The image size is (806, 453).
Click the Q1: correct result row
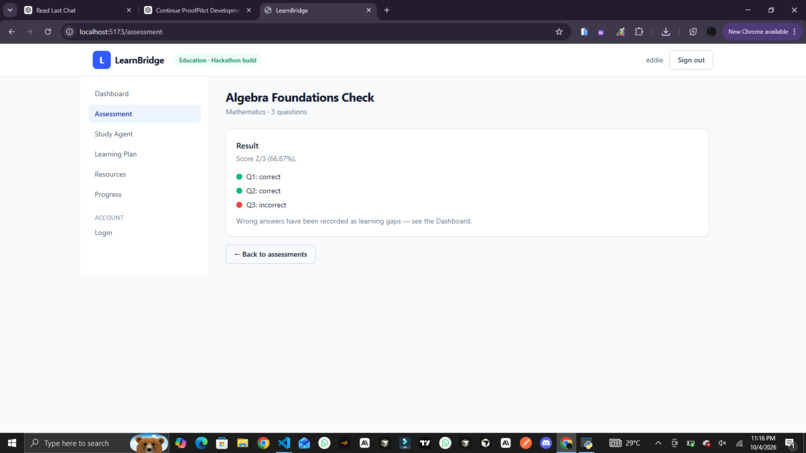tap(259, 176)
